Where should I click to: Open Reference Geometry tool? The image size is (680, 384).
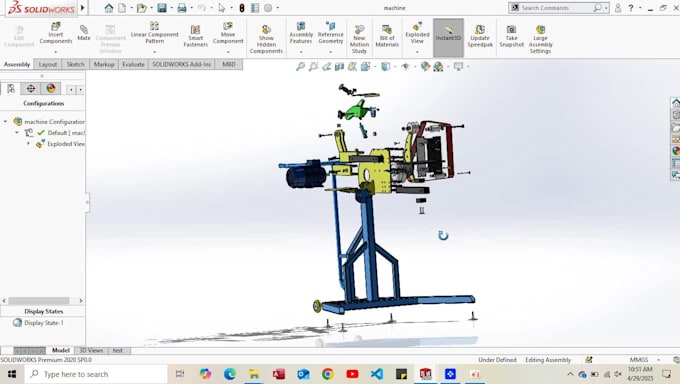click(330, 33)
